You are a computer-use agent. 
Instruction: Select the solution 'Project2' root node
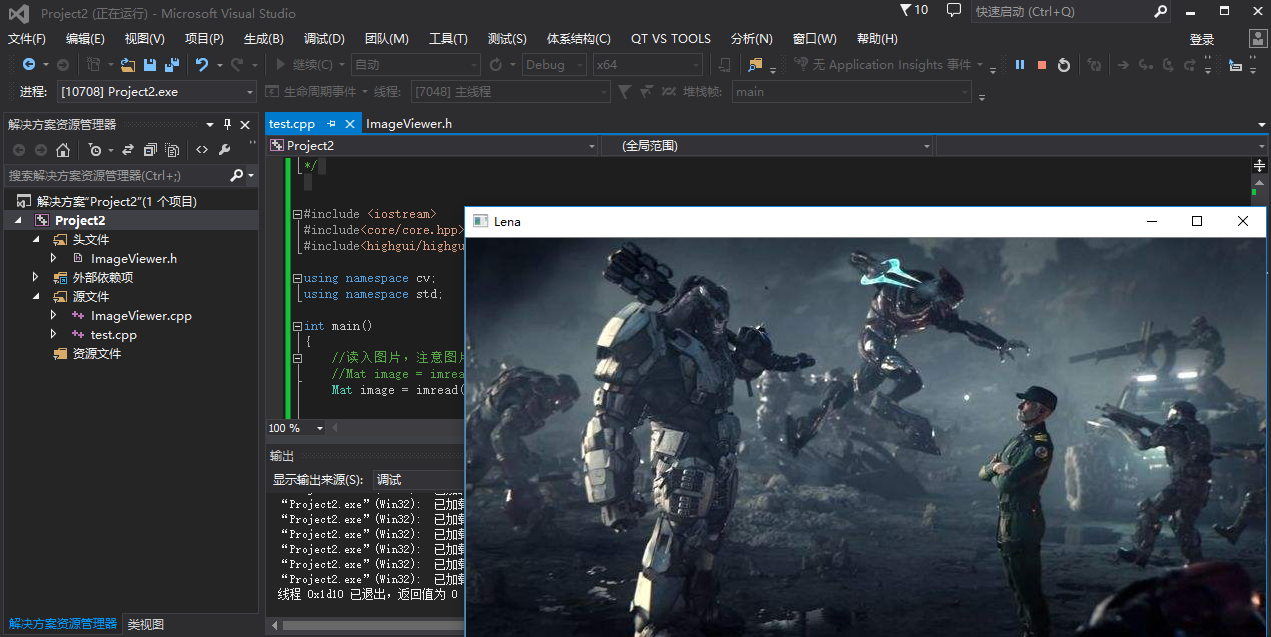coord(117,201)
